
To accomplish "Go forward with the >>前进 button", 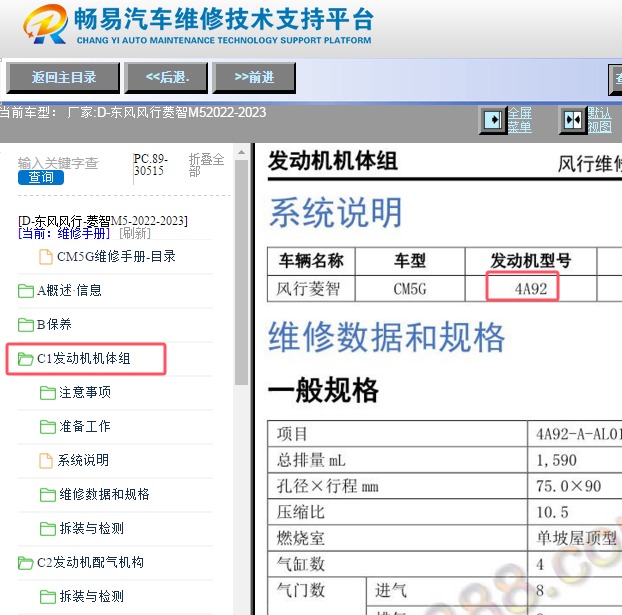I will point(254,77).
